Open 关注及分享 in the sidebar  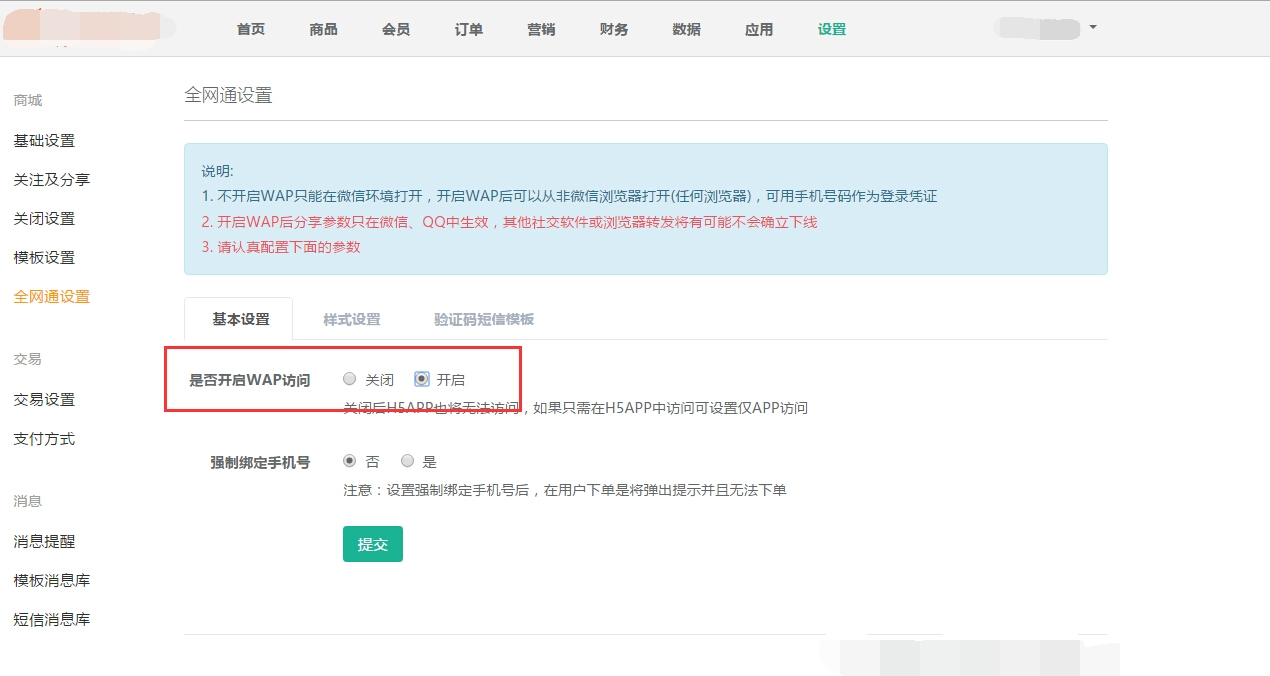[x=52, y=180]
